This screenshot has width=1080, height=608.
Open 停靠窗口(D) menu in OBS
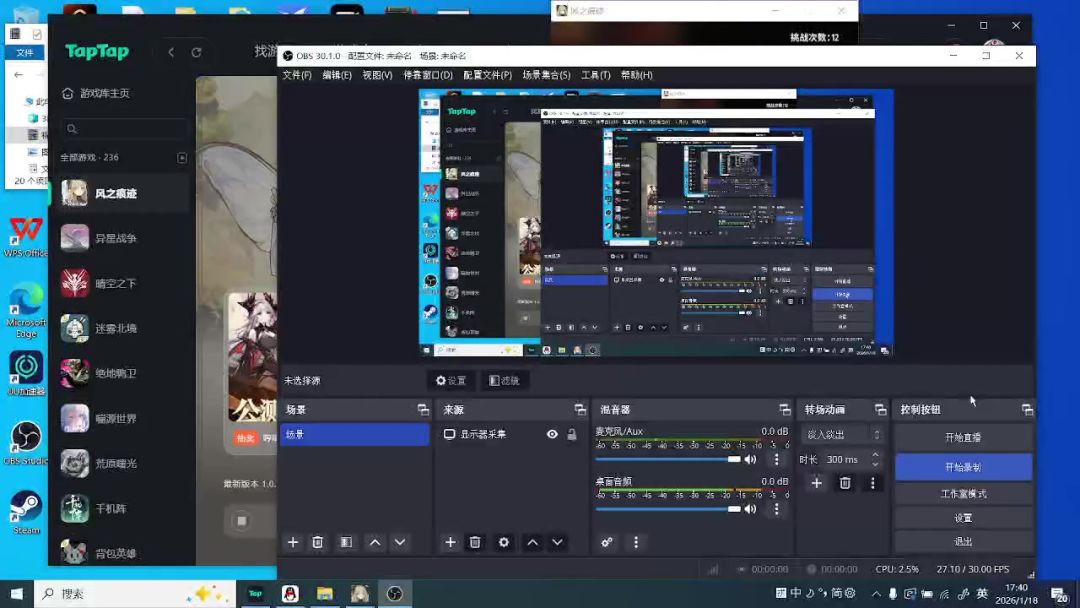428,75
